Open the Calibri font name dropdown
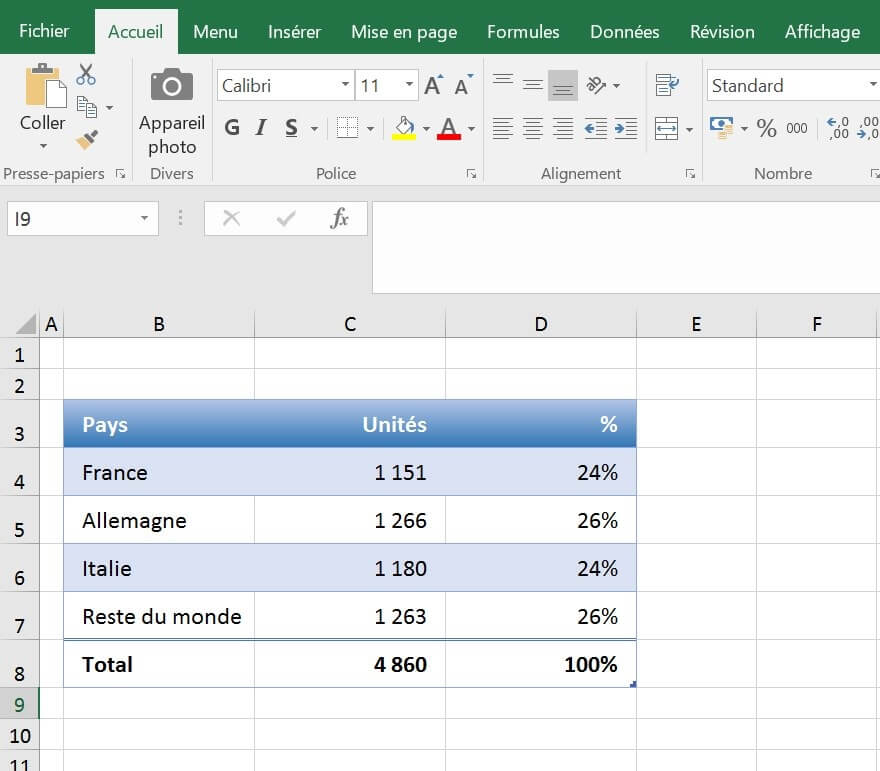This screenshot has width=880, height=771. 345,85
